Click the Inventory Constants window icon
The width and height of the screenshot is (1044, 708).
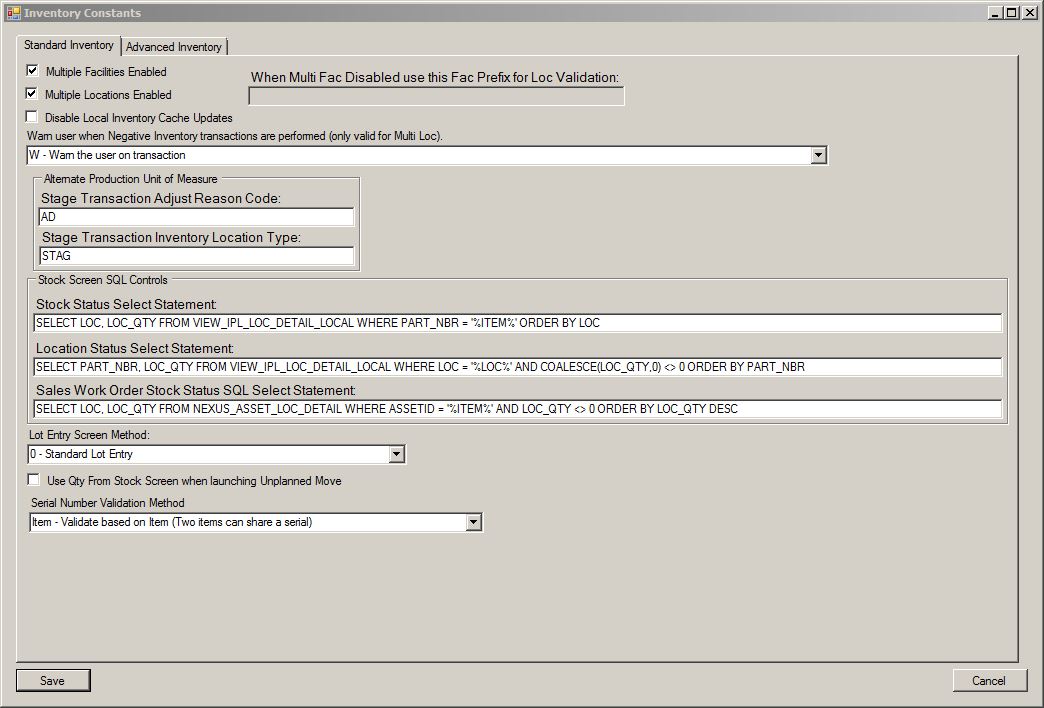(13, 13)
